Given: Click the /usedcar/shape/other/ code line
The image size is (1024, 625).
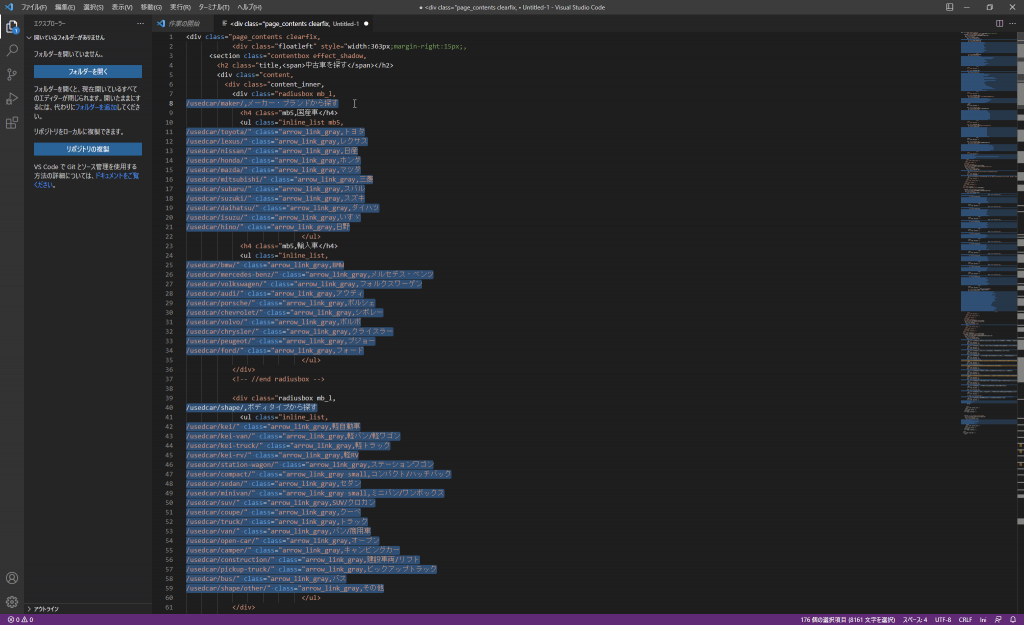Looking at the screenshot, I should [285, 588].
